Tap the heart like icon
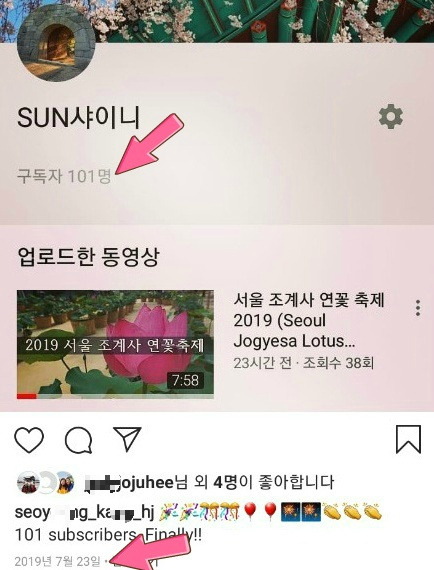Viewport: 434px width, 570px height. [29, 440]
